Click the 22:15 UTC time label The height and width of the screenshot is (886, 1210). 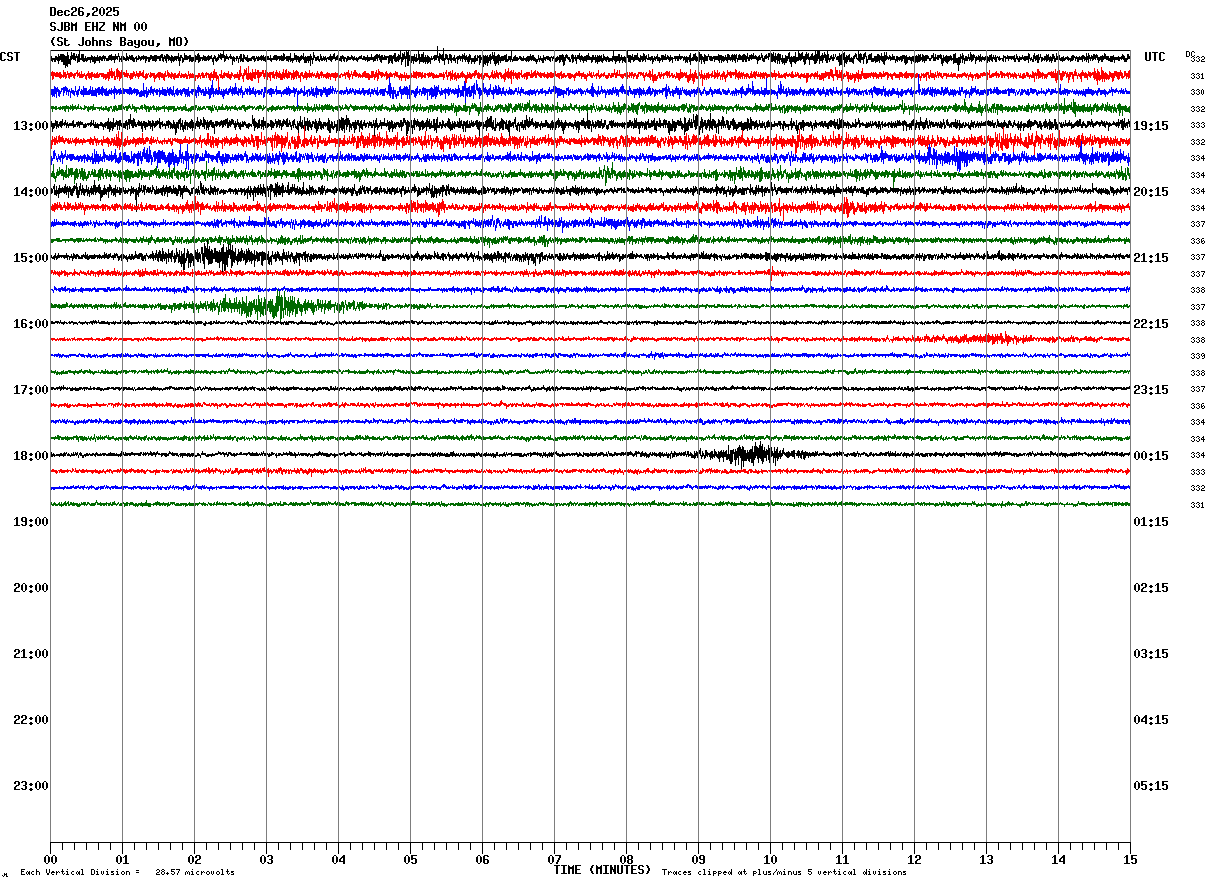pyautogui.click(x=1151, y=324)
